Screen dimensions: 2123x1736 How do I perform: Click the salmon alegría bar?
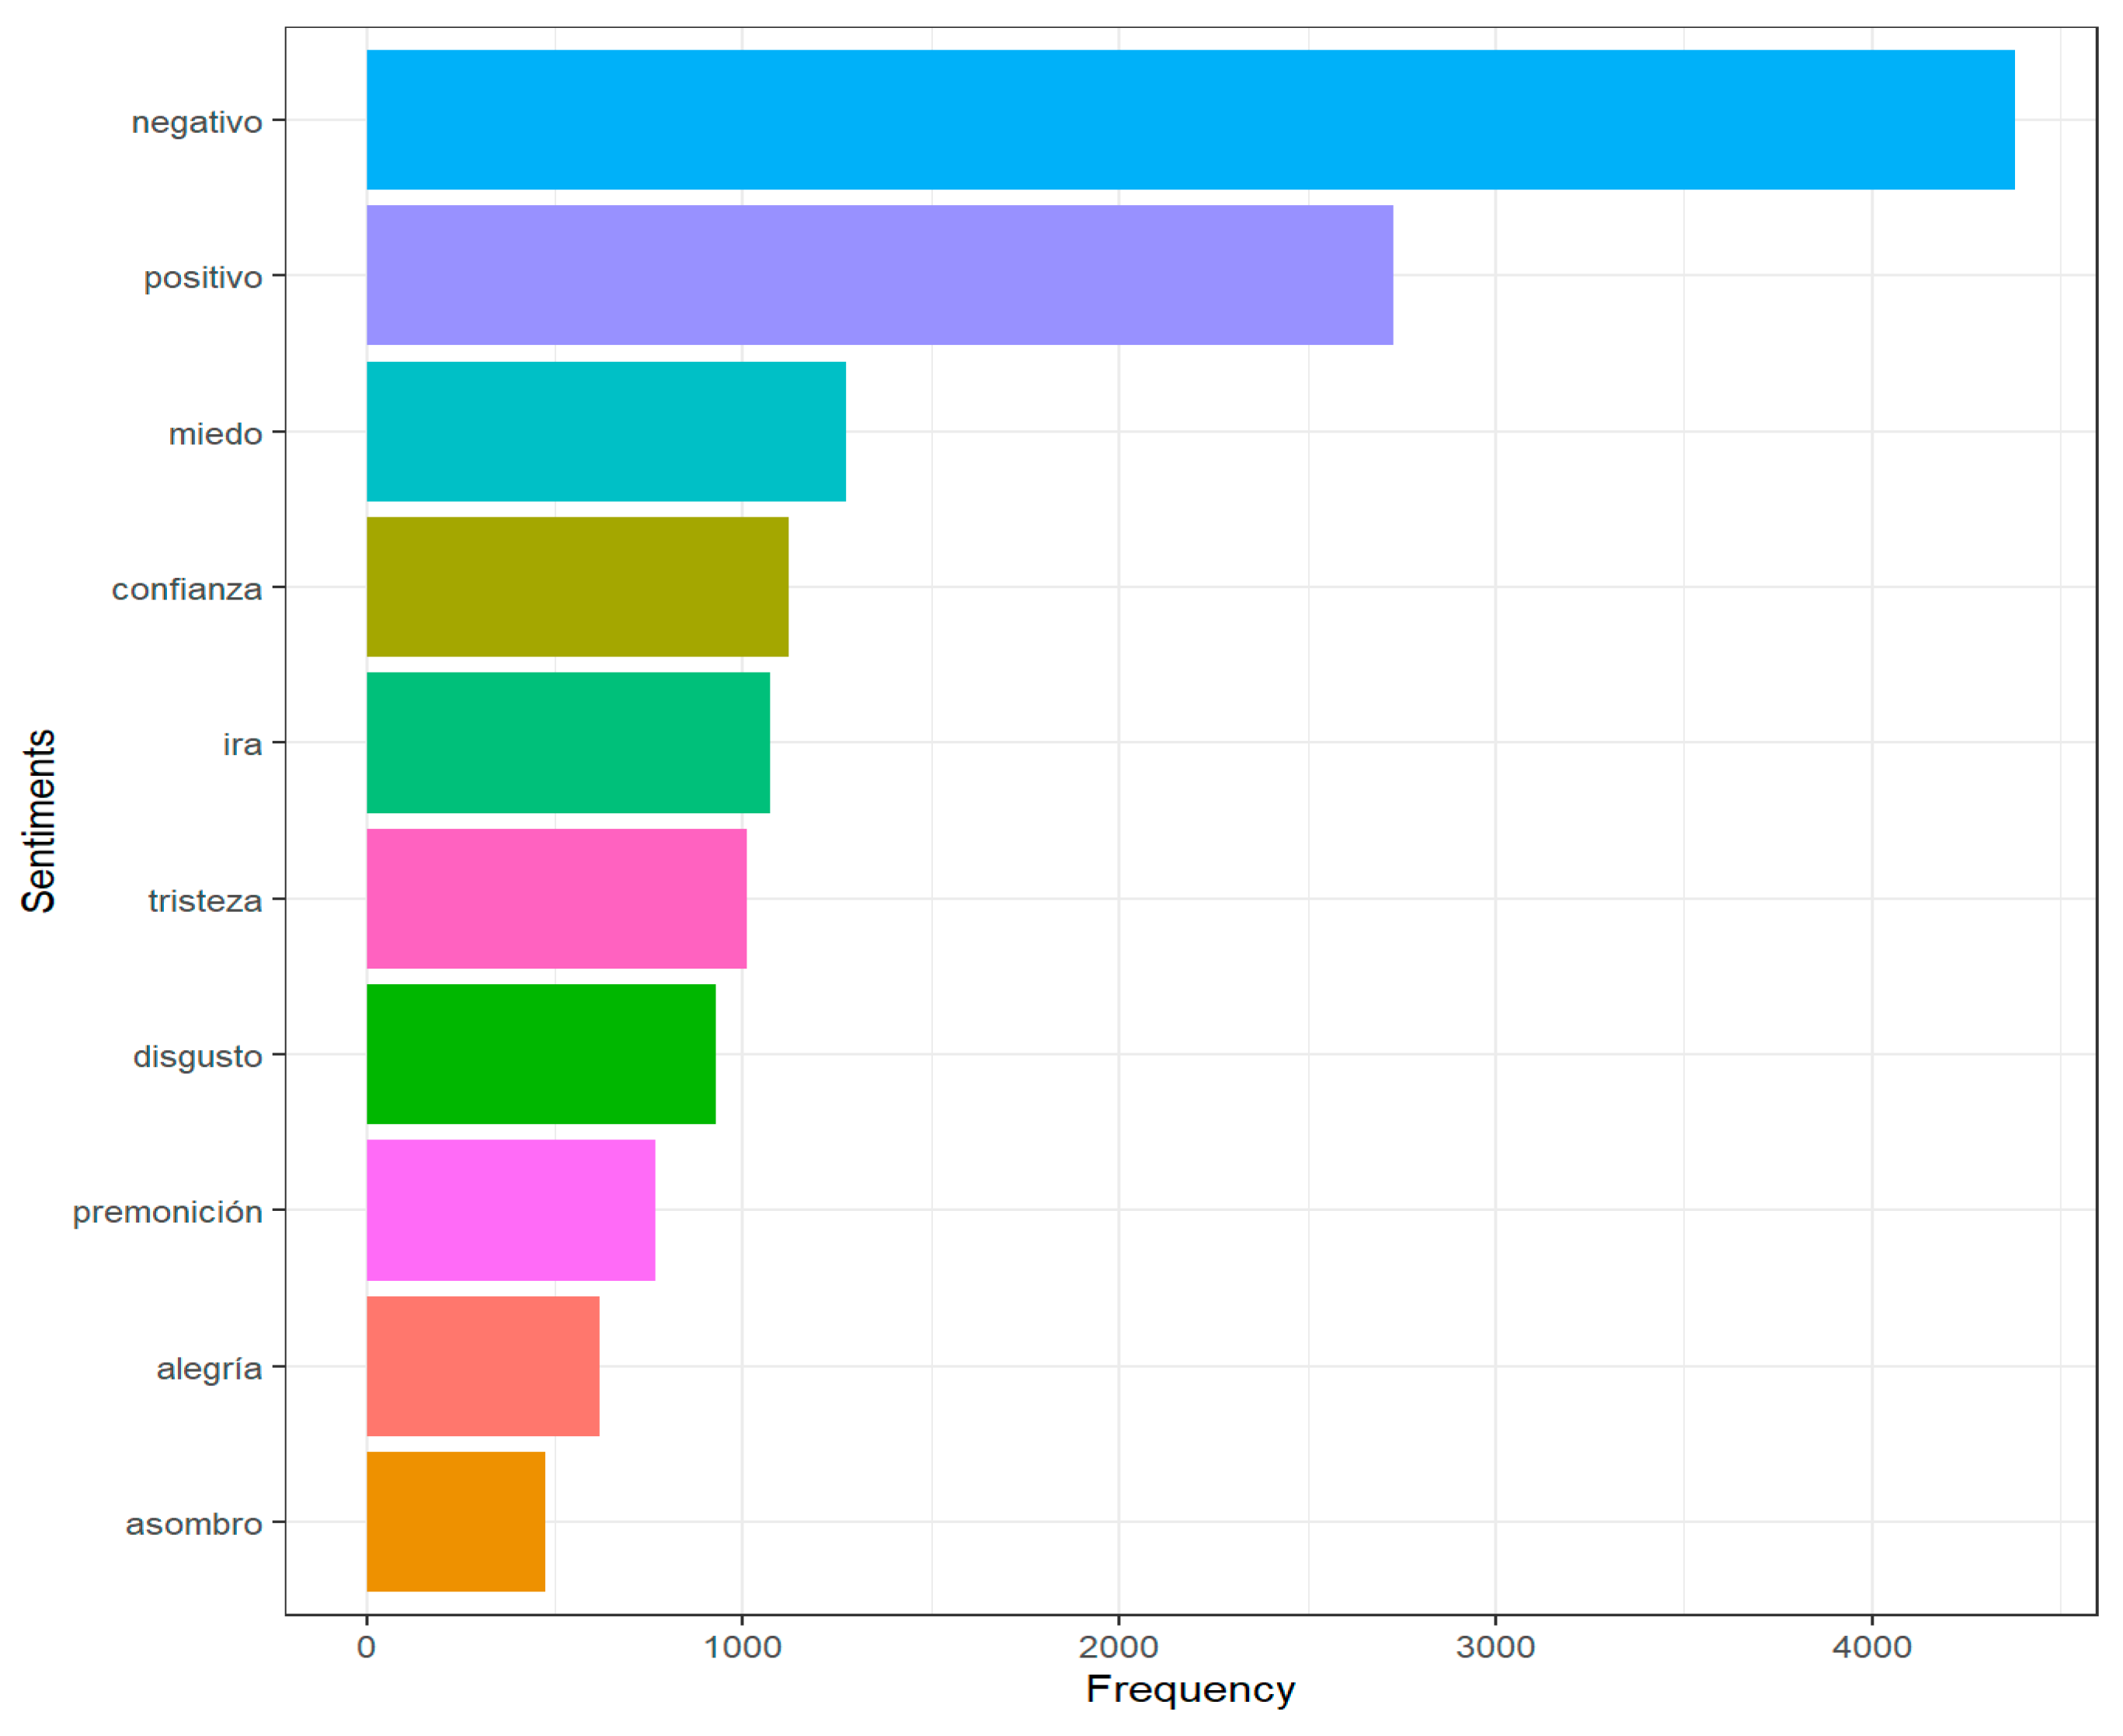(x=483, y=1366)
